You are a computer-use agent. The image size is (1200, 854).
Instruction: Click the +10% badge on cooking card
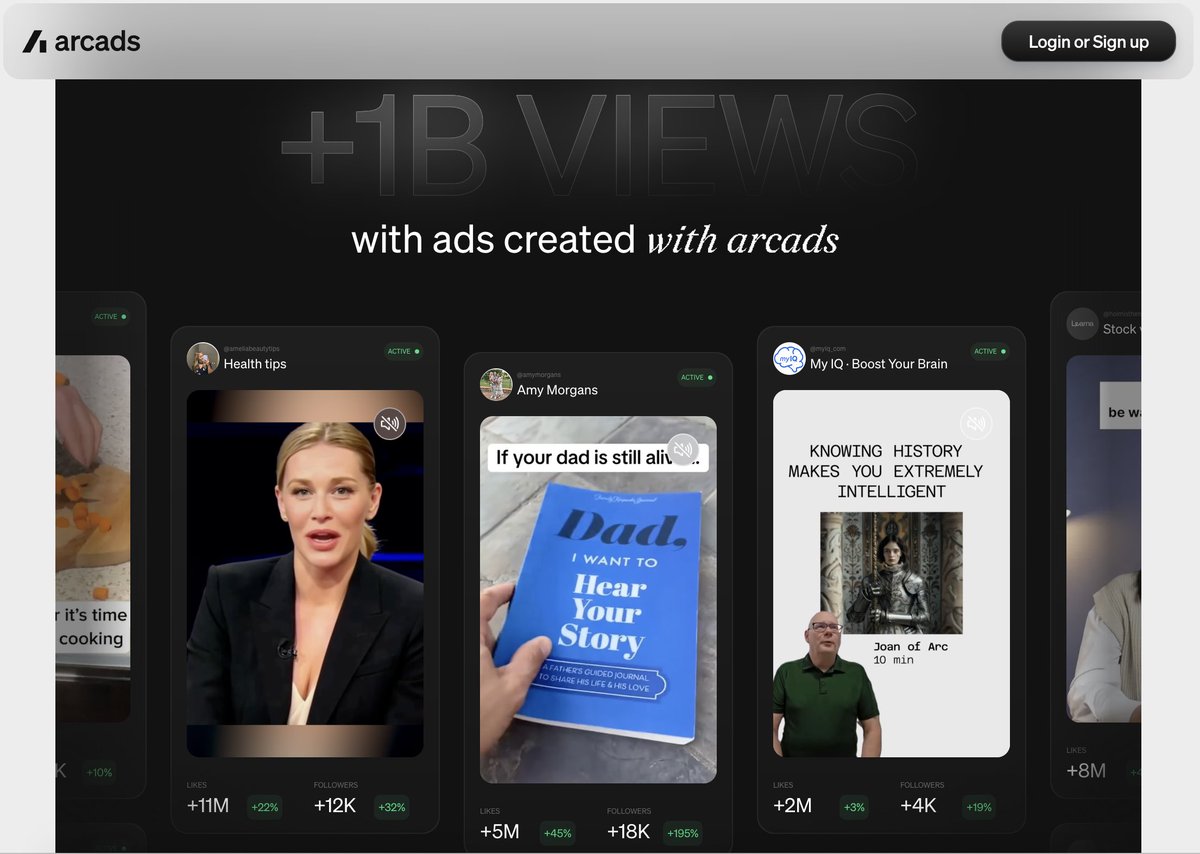point(99,772)
